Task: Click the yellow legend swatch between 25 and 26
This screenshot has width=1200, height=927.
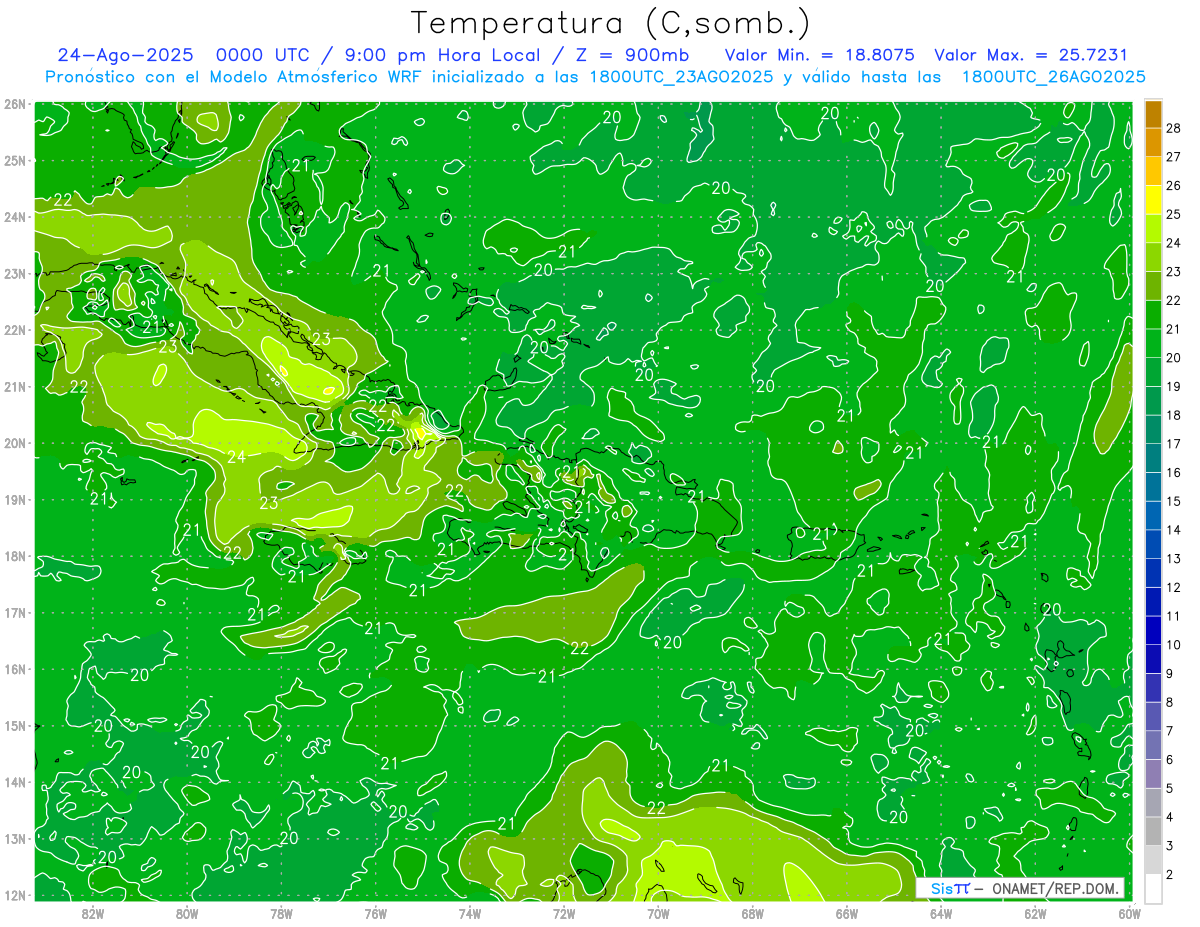Action: (x=1153, y=199)
